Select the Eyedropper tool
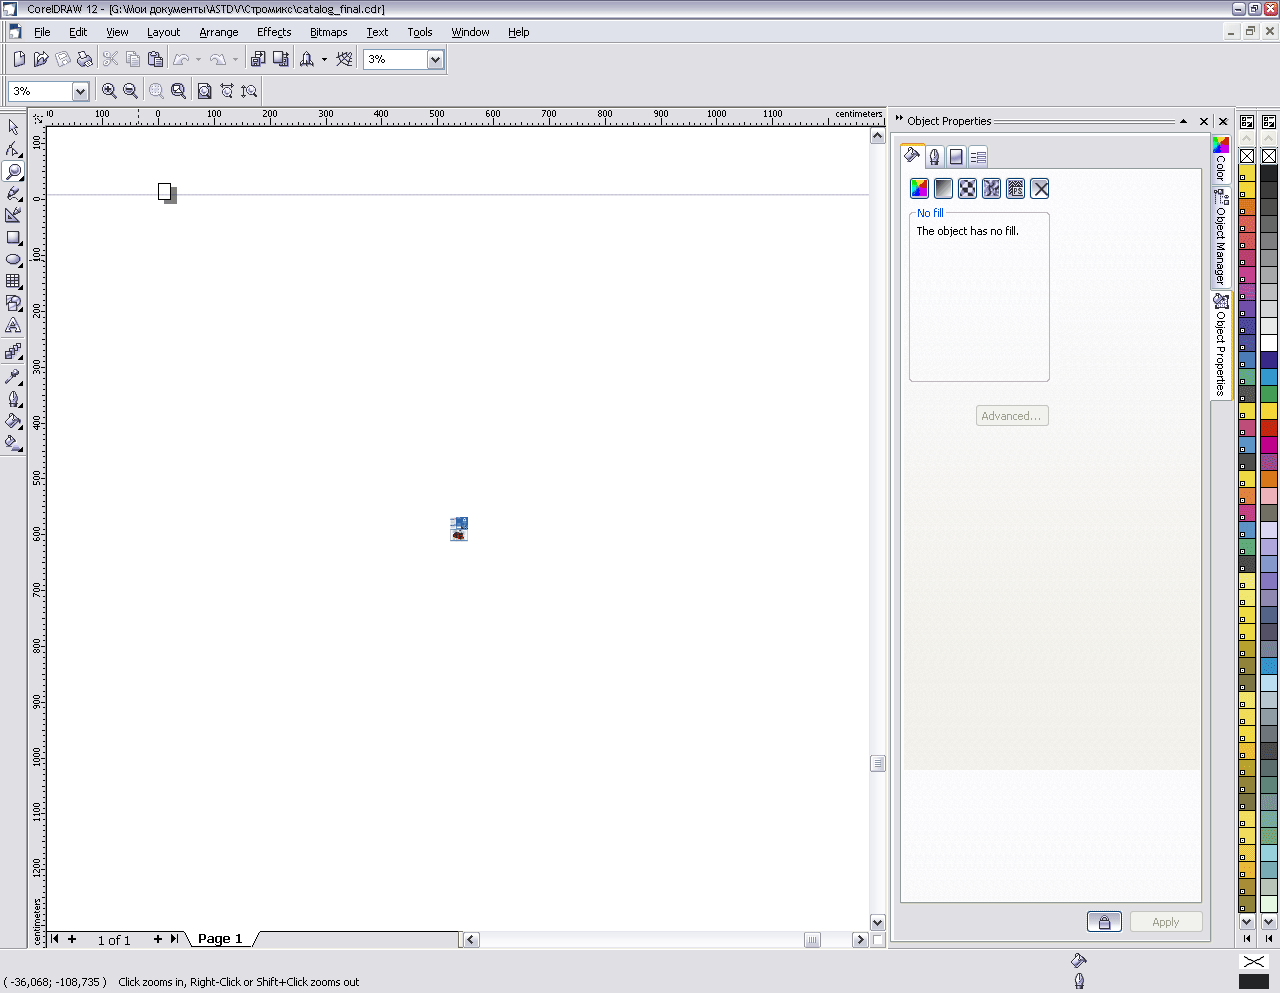The height and width of the screenshot is (993, 1280). coord(13,376)
